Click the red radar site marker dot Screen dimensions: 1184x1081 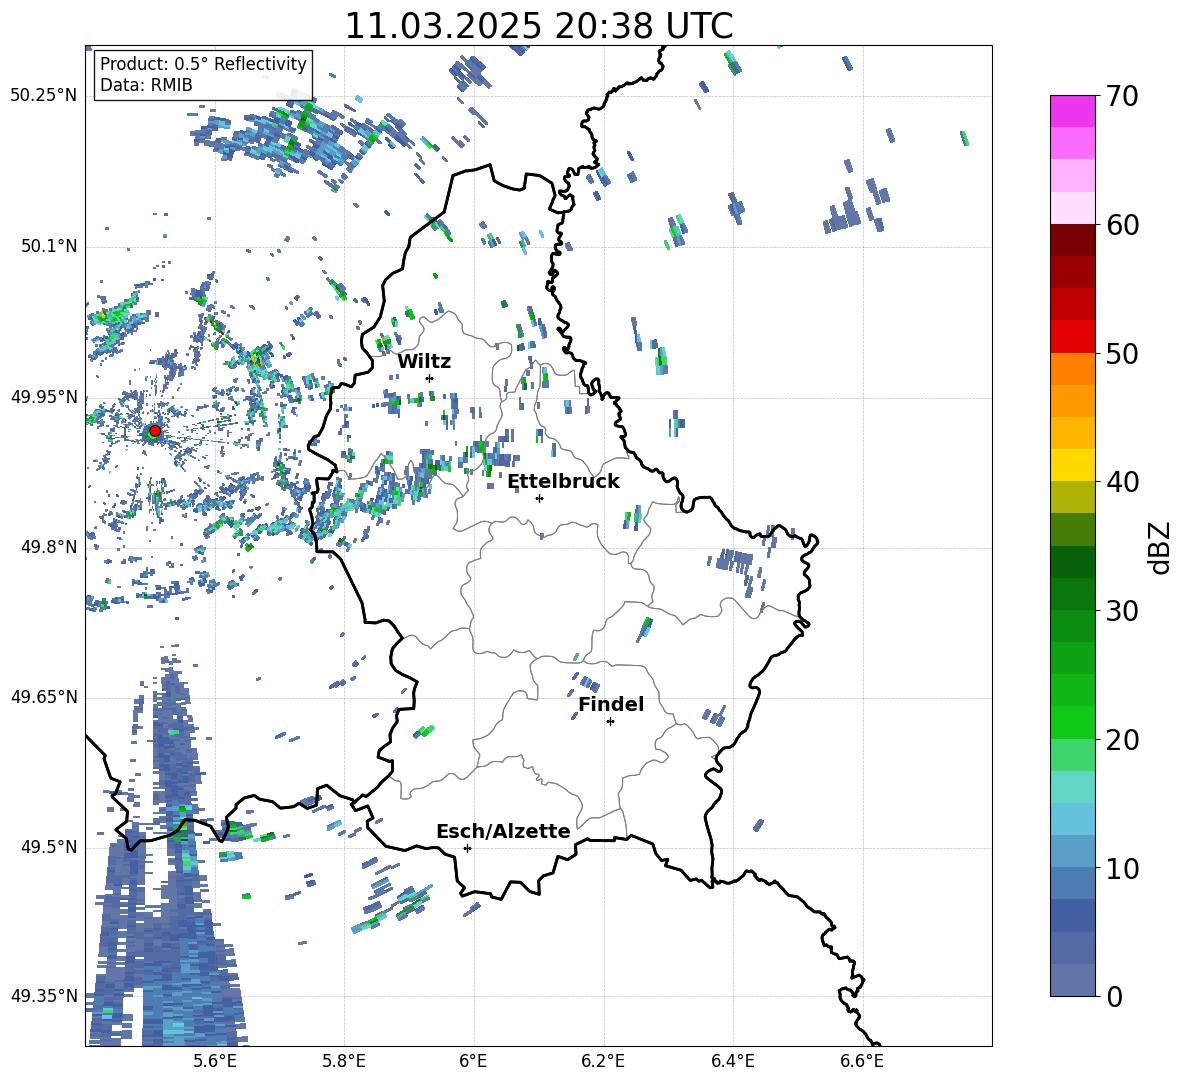pyautogui.click(x=155, y=431)
